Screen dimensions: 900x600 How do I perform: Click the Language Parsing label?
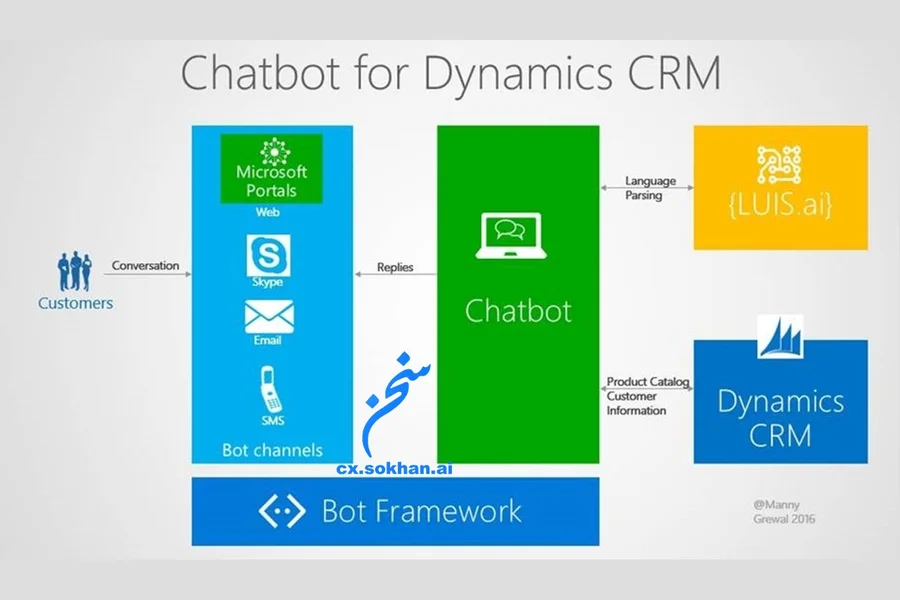(x=650, y=188)
